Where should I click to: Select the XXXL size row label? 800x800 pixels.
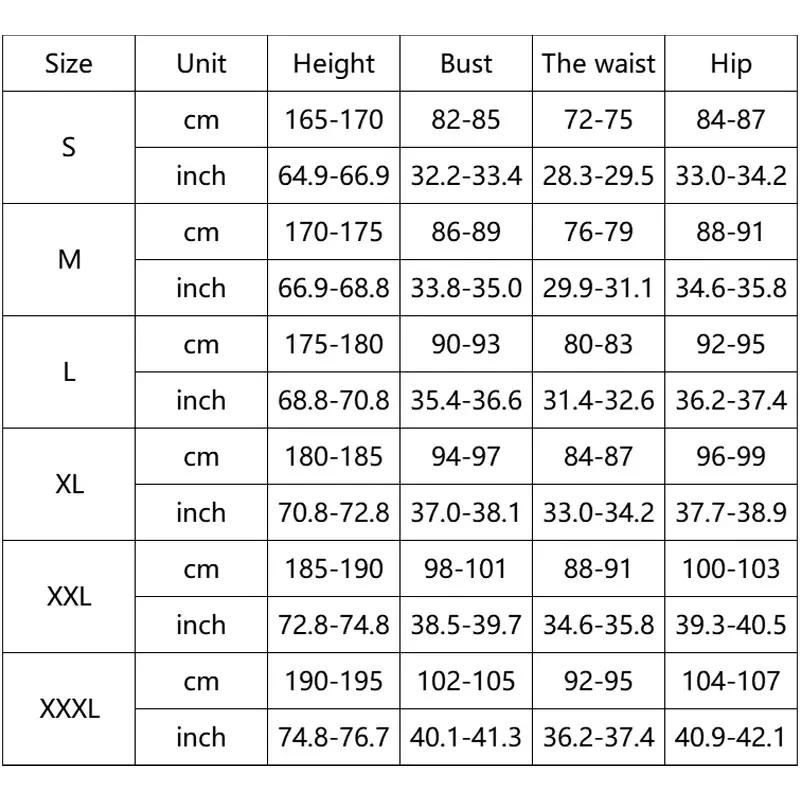coord(69,710)
